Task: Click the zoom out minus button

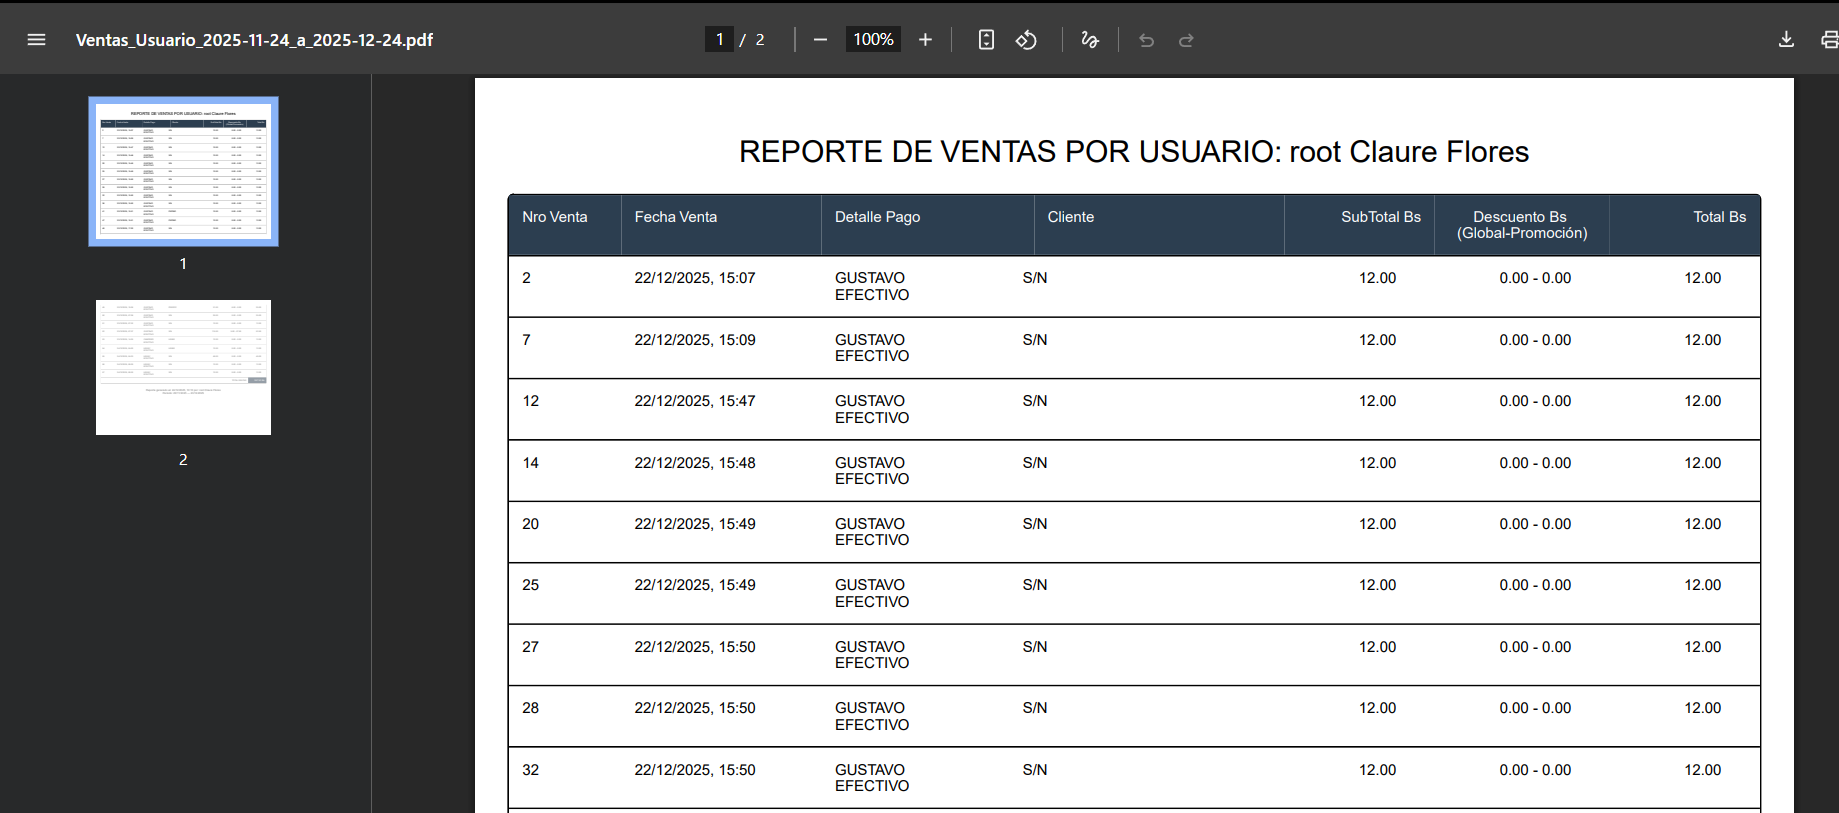Action: pyautogui.click(x=820, y=40)
